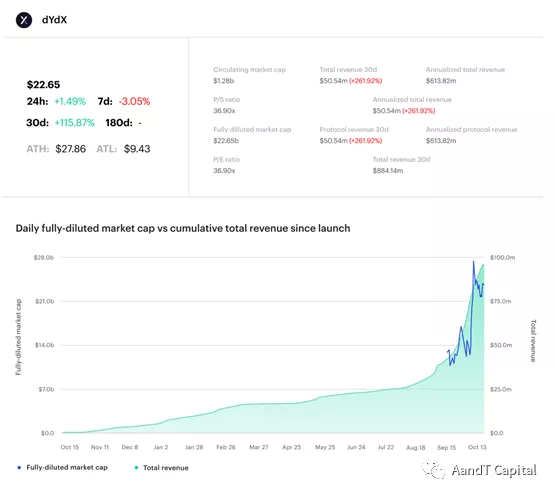Click the dYdX logo icon
Image resolution: width=554 pixels, height=495 pixels.
coord(24,20)
